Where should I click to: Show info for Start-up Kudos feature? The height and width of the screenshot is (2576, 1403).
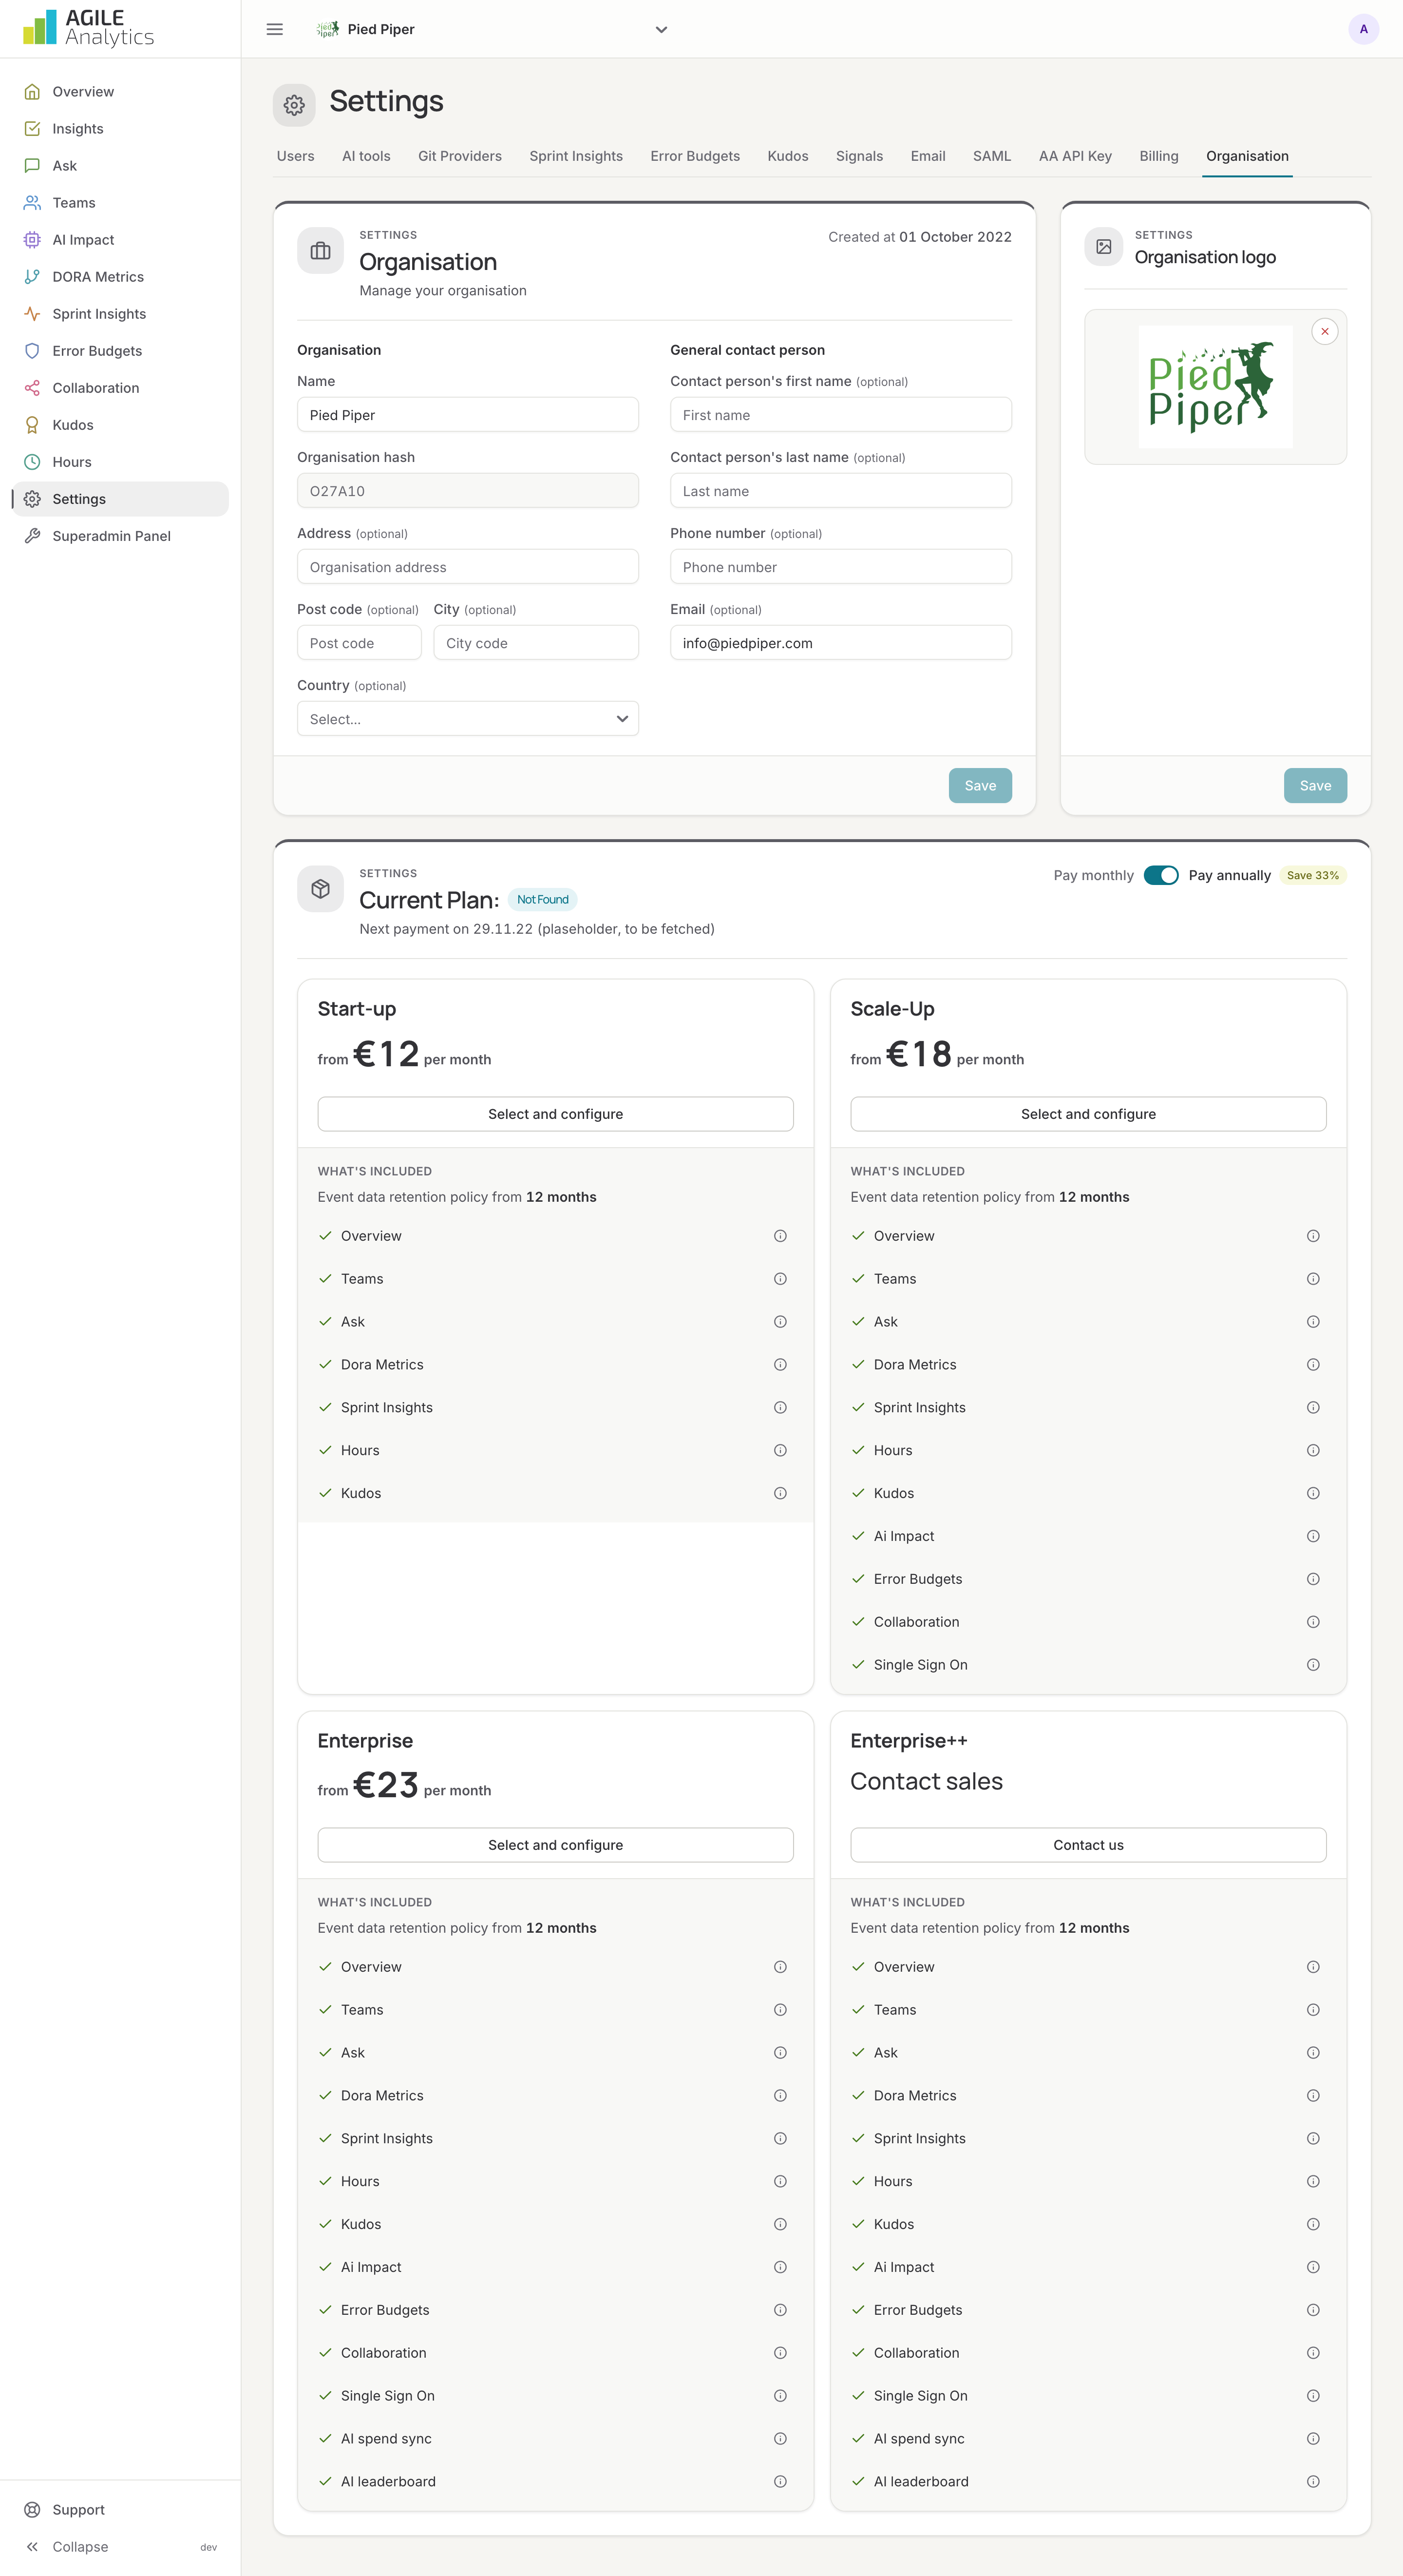coord(780,1493)
